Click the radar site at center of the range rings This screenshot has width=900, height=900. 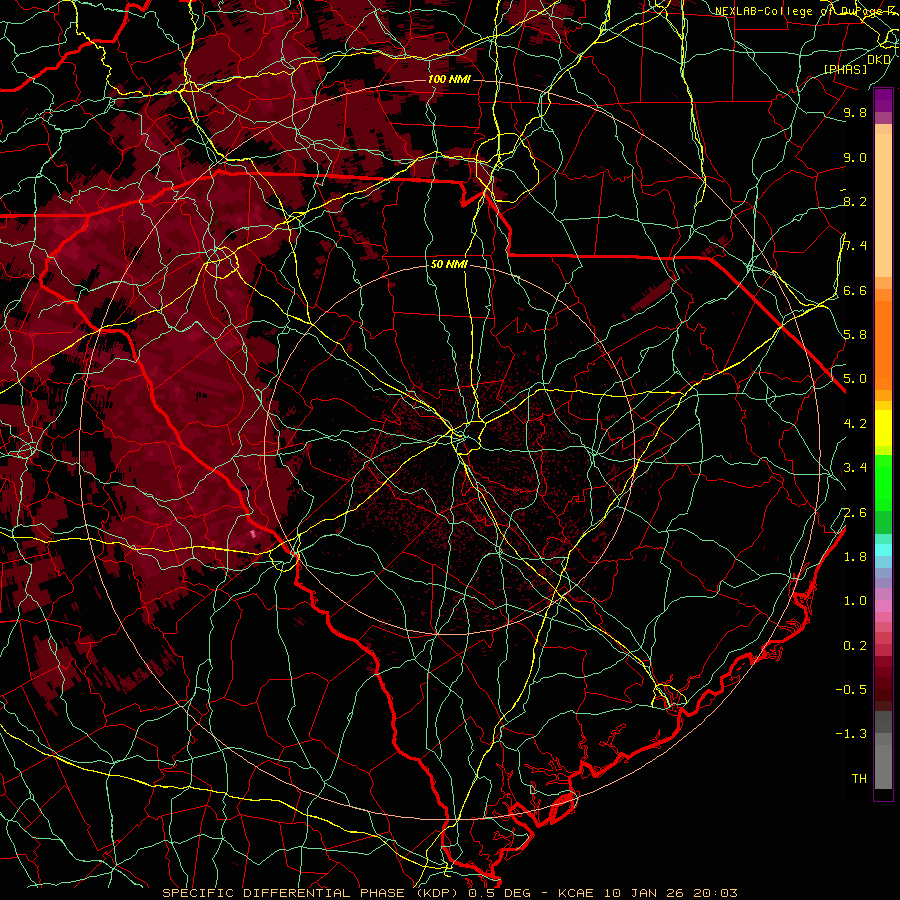[449, 449]
